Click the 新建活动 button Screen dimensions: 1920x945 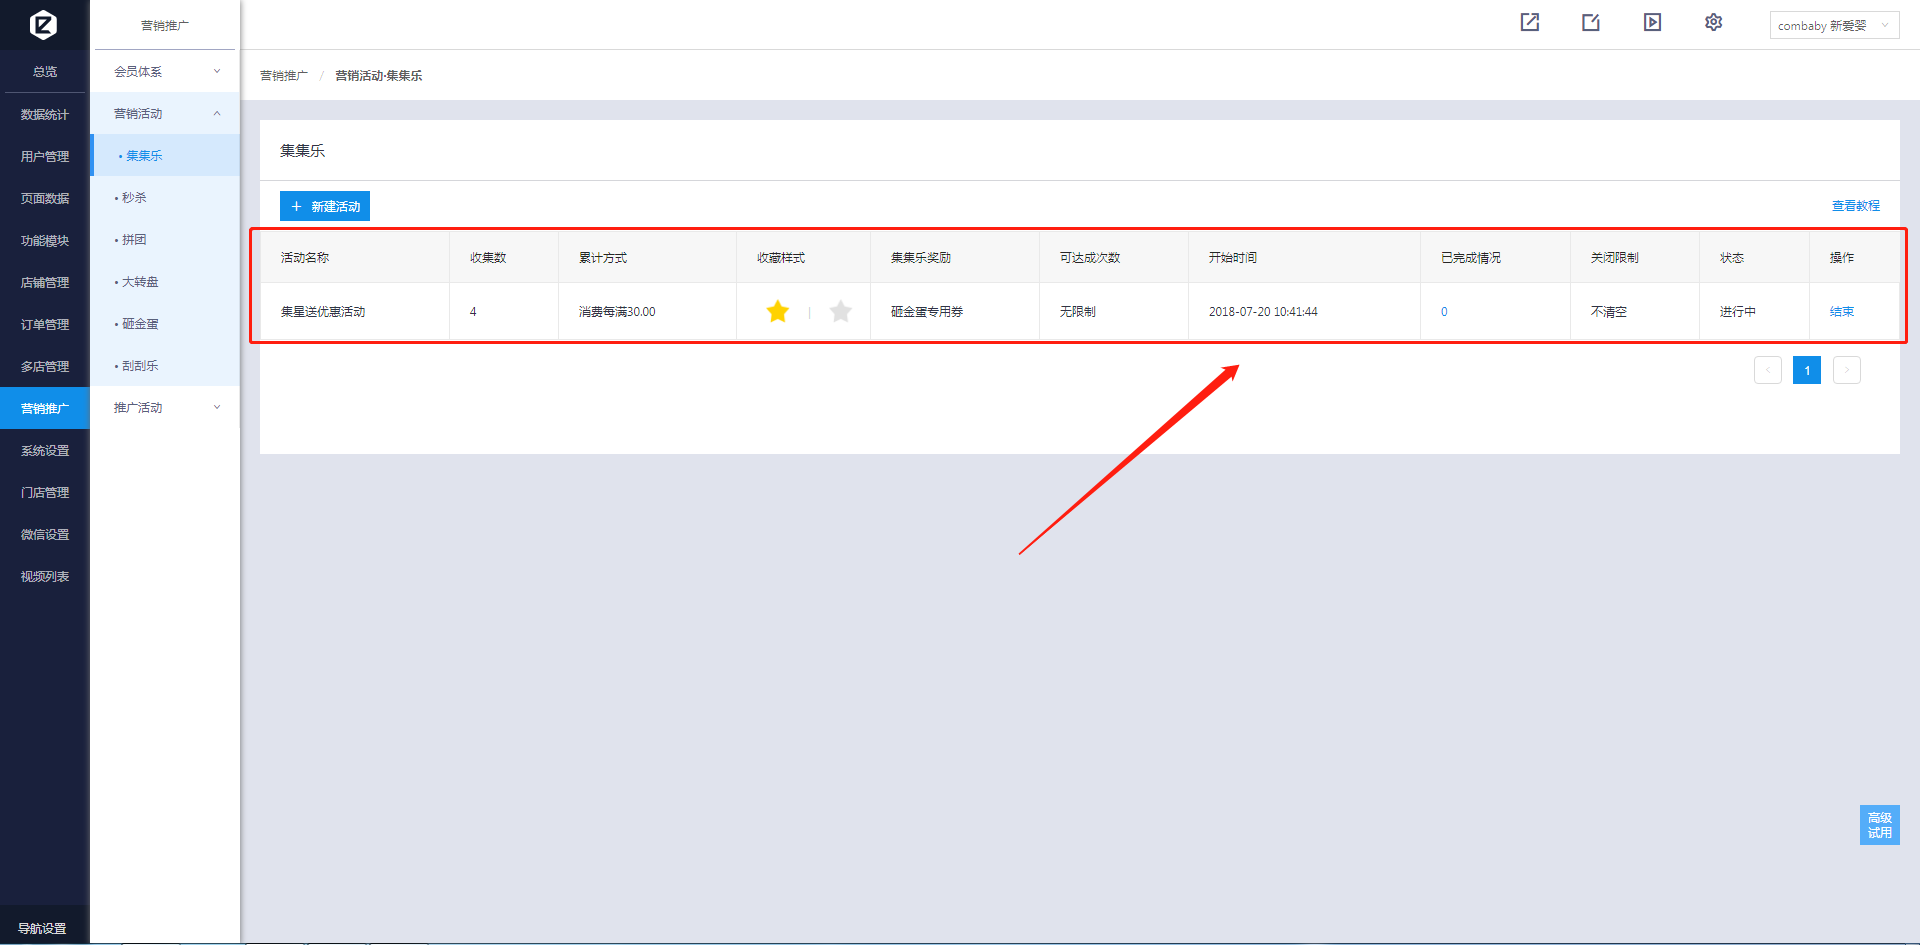tap(325, 206)
